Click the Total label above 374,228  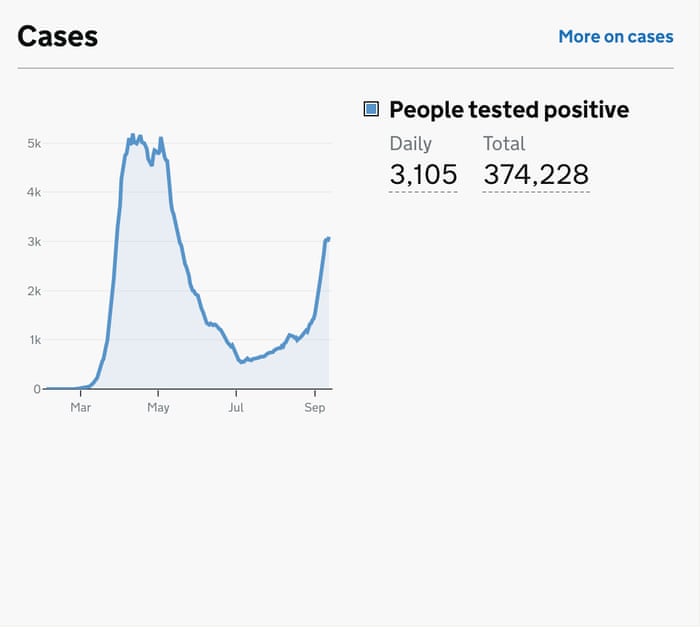(x=504, y=143)
